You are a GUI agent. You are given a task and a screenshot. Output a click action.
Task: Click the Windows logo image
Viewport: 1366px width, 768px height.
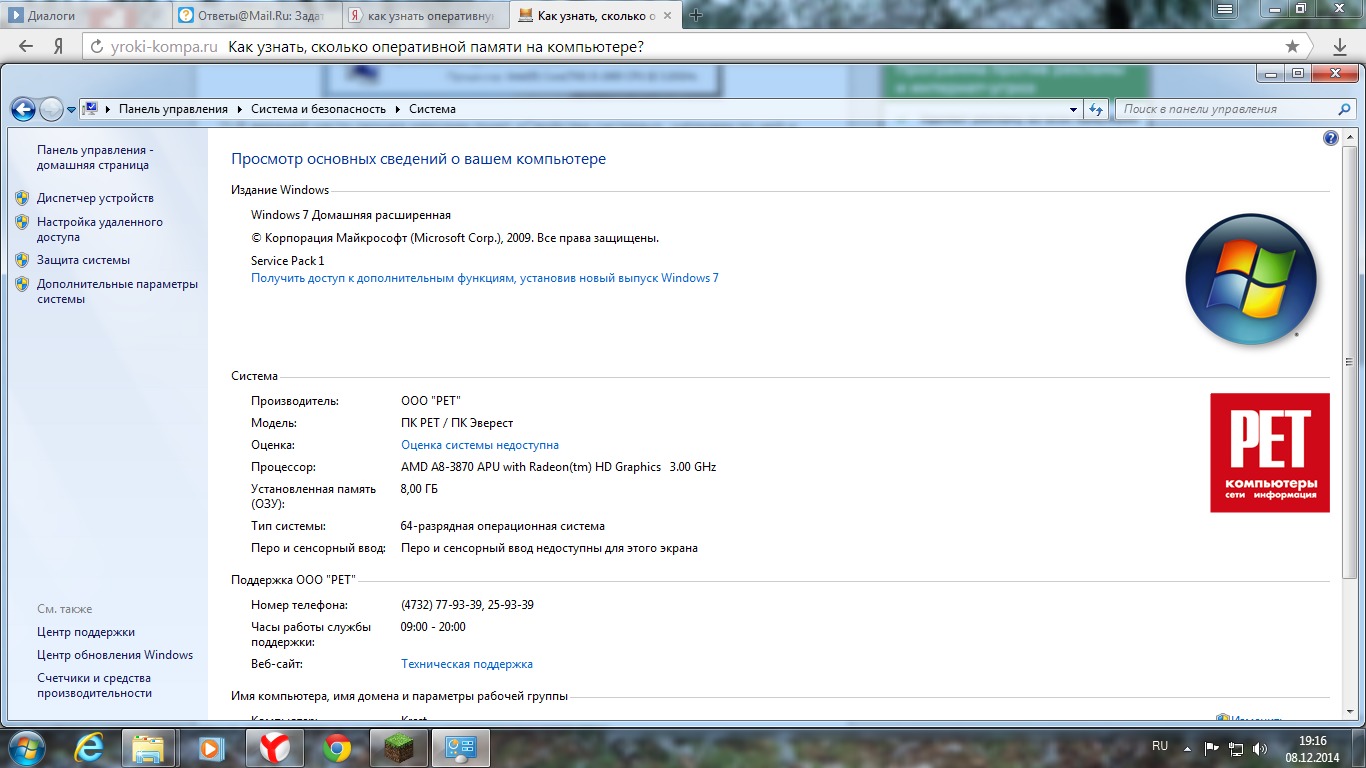point(1251,279)
